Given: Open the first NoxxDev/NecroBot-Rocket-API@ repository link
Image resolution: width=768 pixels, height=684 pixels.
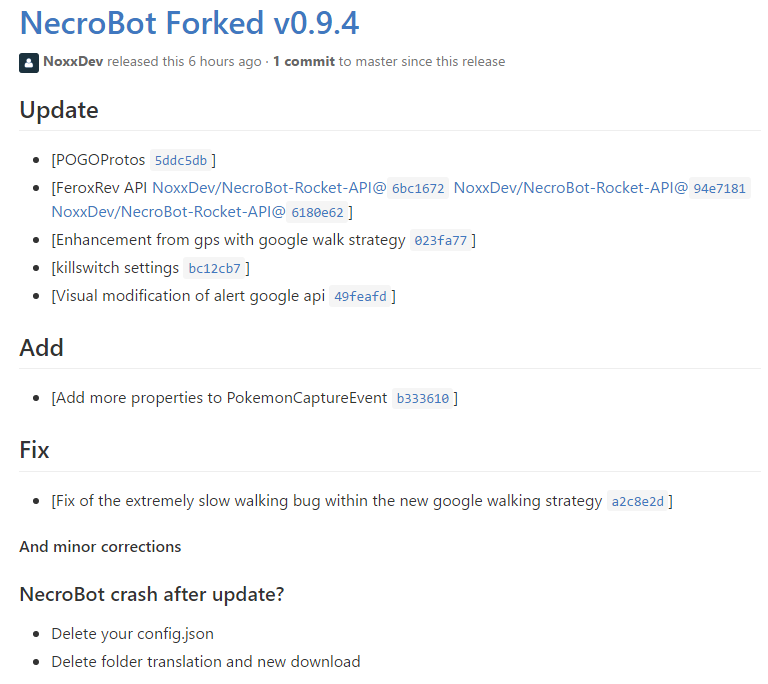Looking at the screenshot, I should [269, 188].
